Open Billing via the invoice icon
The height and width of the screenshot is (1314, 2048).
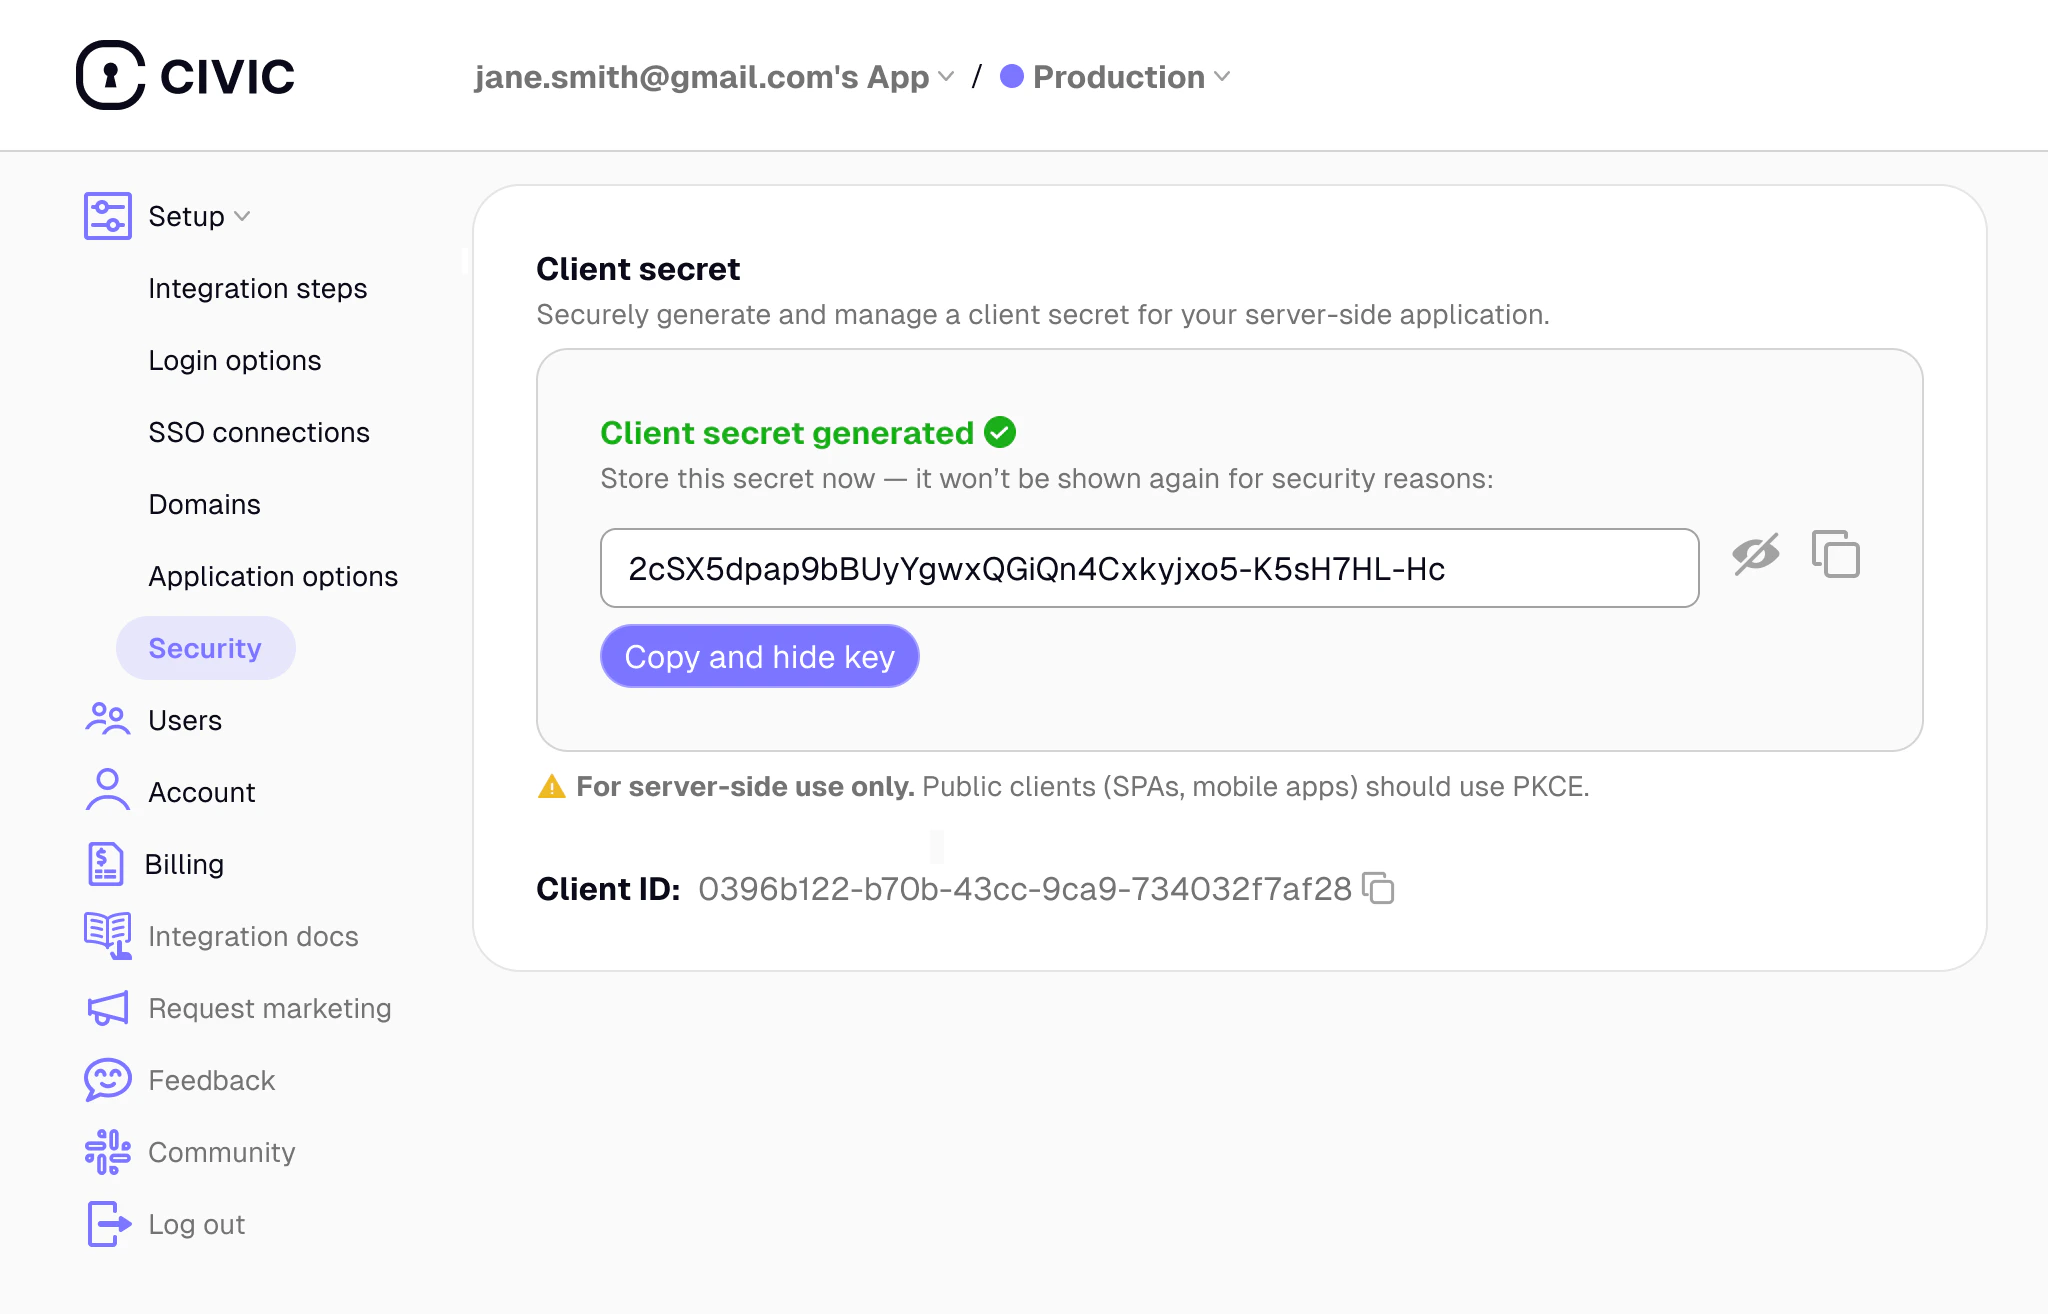[107, 863]
